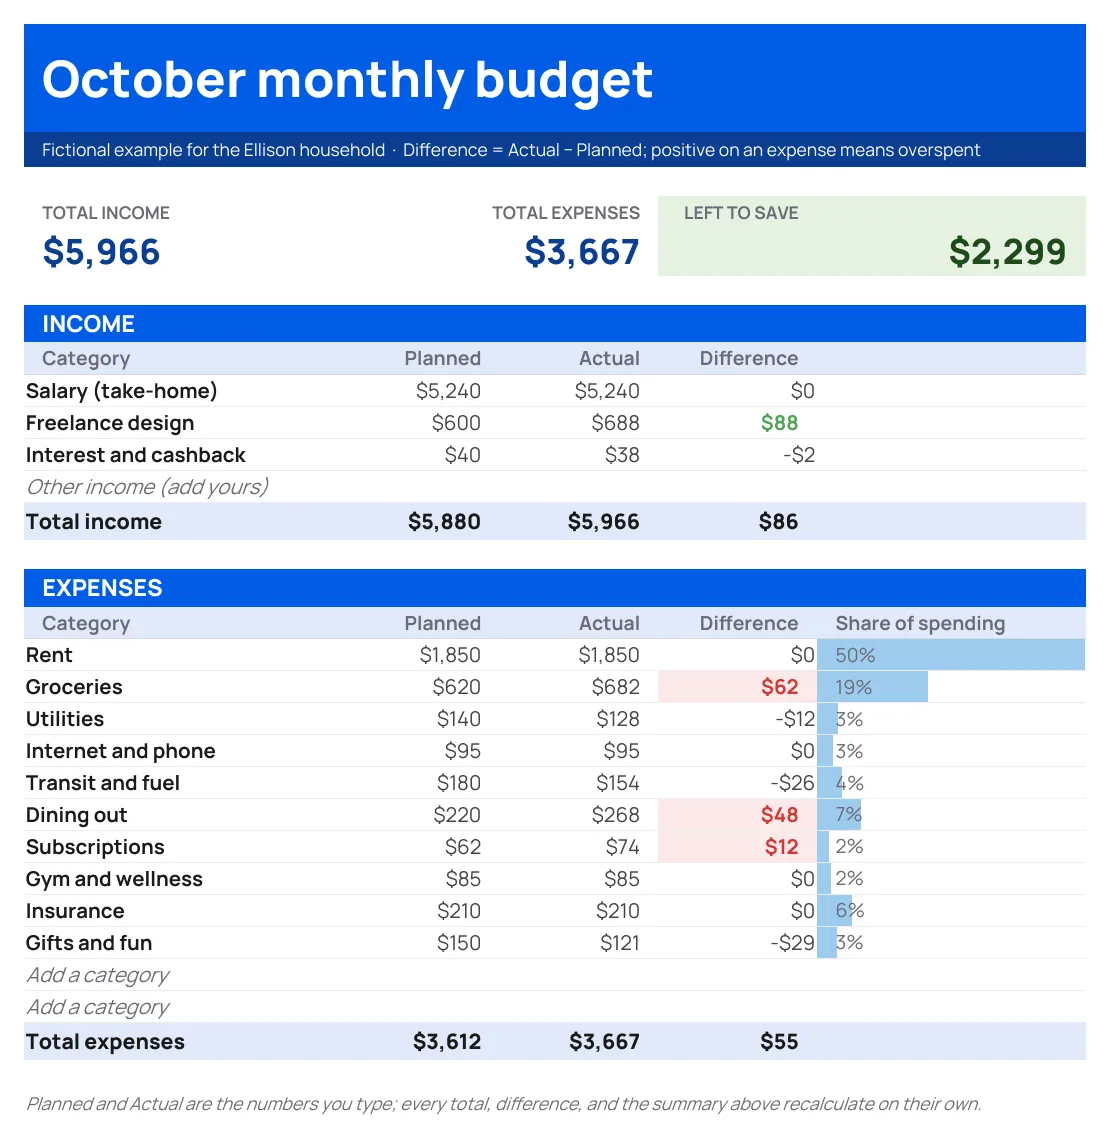Click the Utilities difference -$12
The width and height of the screenshot is (1110, 1139).
coord(795,719)
